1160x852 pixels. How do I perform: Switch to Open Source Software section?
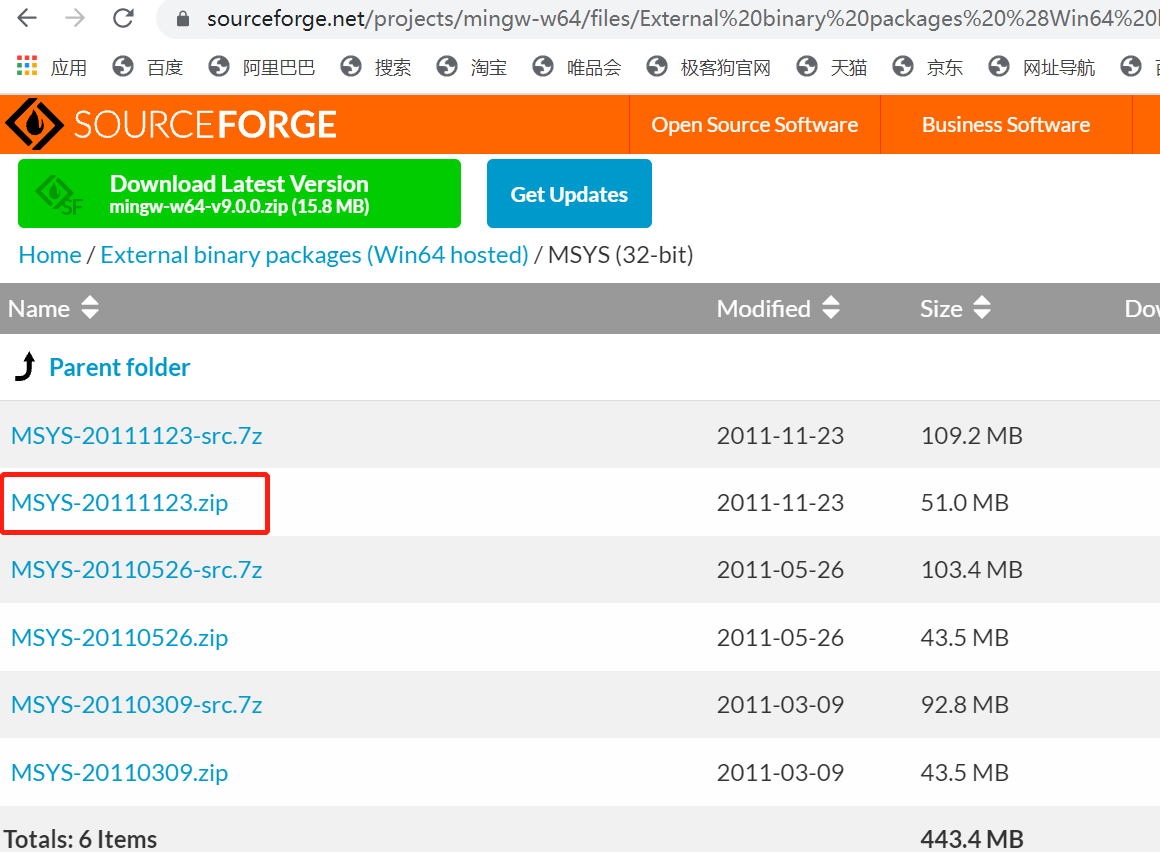click(754, 124)
